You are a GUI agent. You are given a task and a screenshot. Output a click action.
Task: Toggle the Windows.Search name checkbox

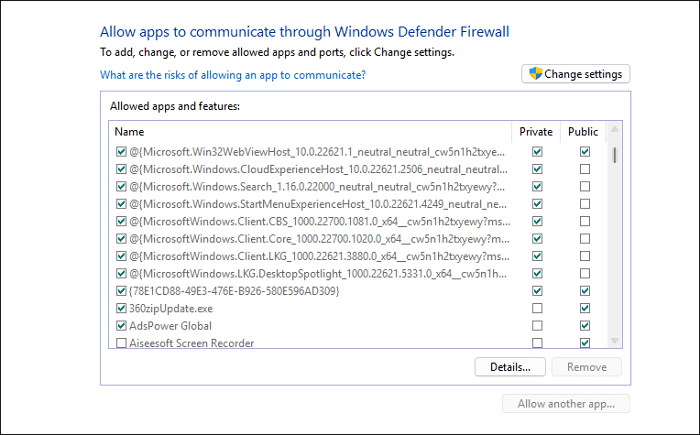[x=121, y=187]
